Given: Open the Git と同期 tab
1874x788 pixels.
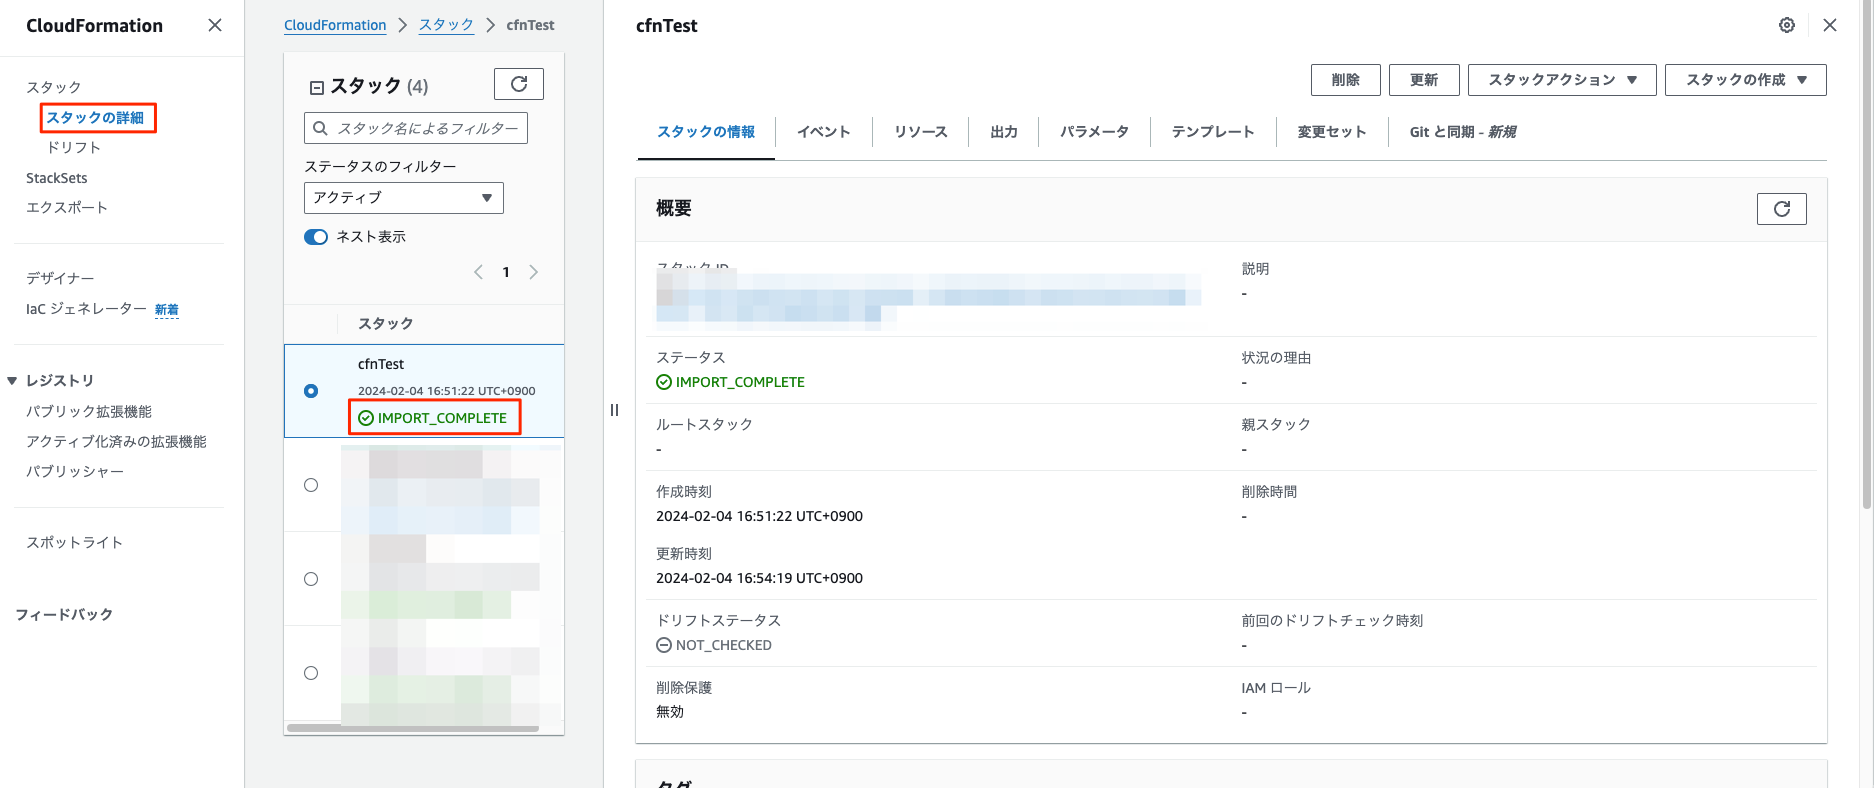Looking at the screenshot, I should 1463,132.
